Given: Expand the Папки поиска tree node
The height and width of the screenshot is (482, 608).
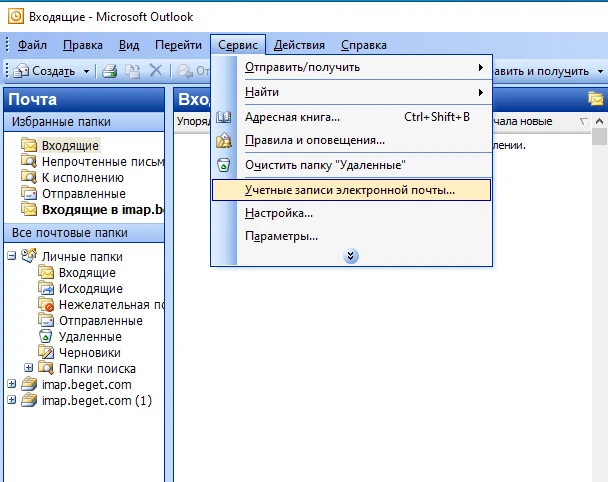Looking at the screenshot, I should [x=29, y=368].
